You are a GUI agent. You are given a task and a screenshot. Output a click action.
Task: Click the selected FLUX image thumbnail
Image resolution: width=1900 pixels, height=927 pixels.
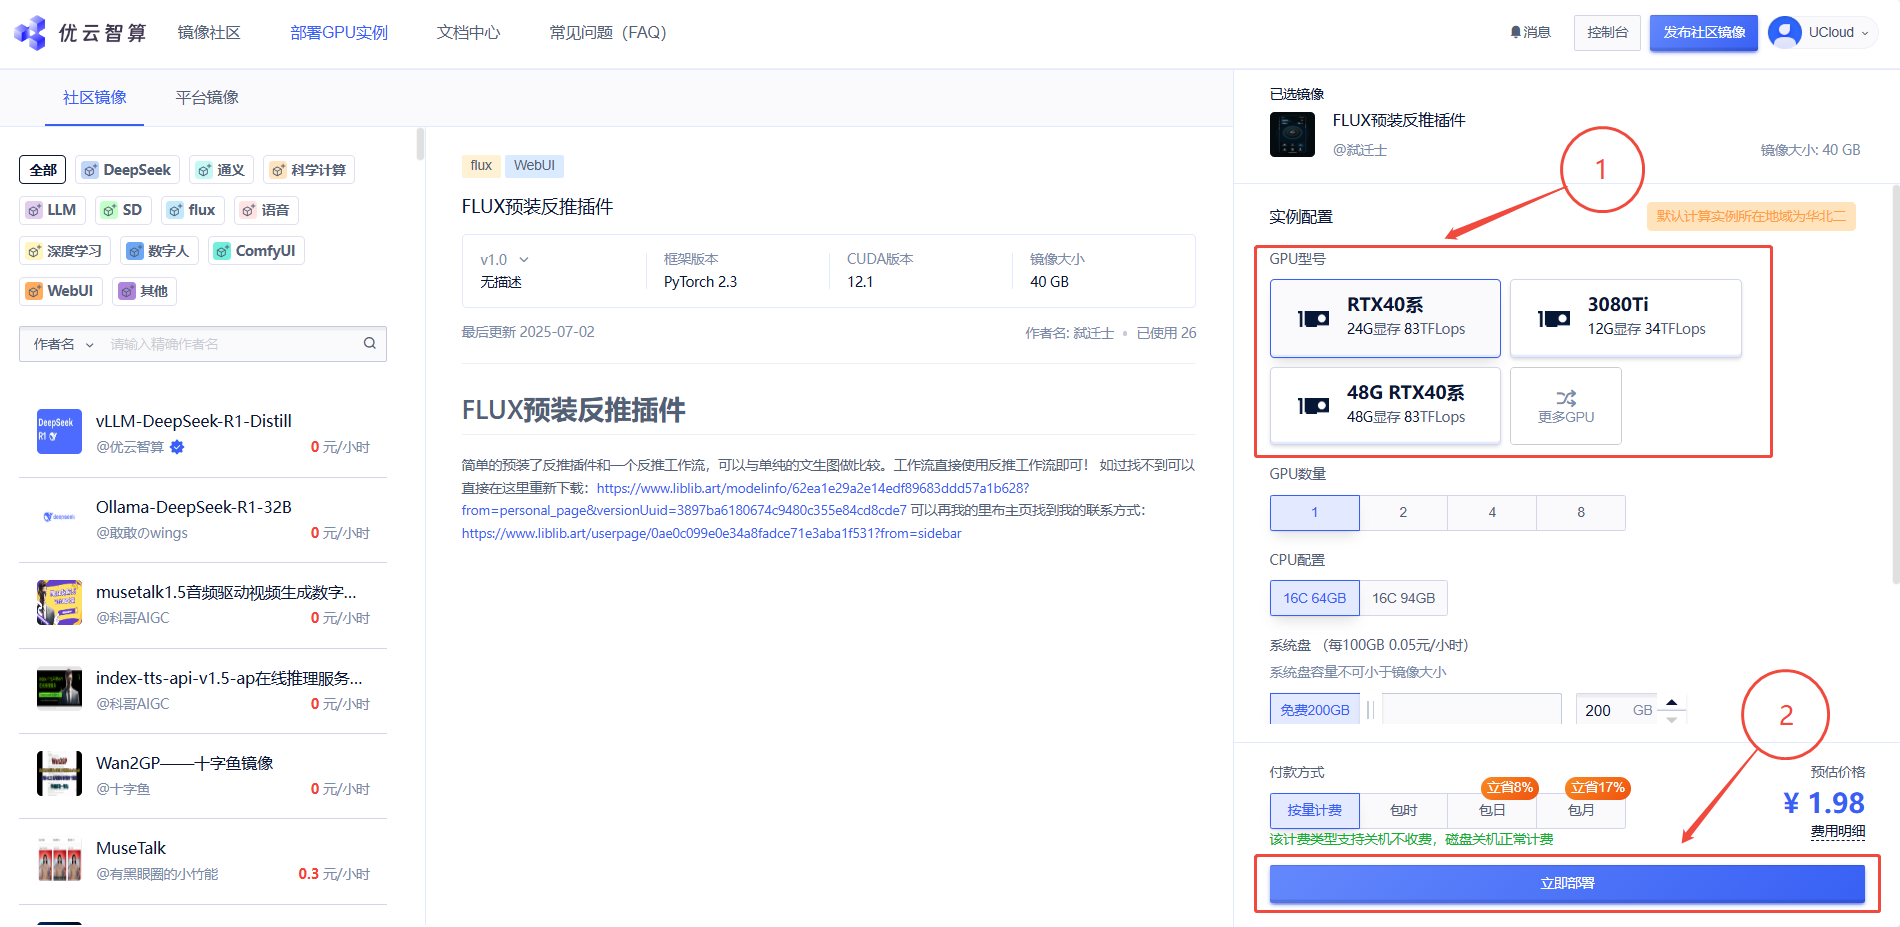click(x=1292, y=134)
